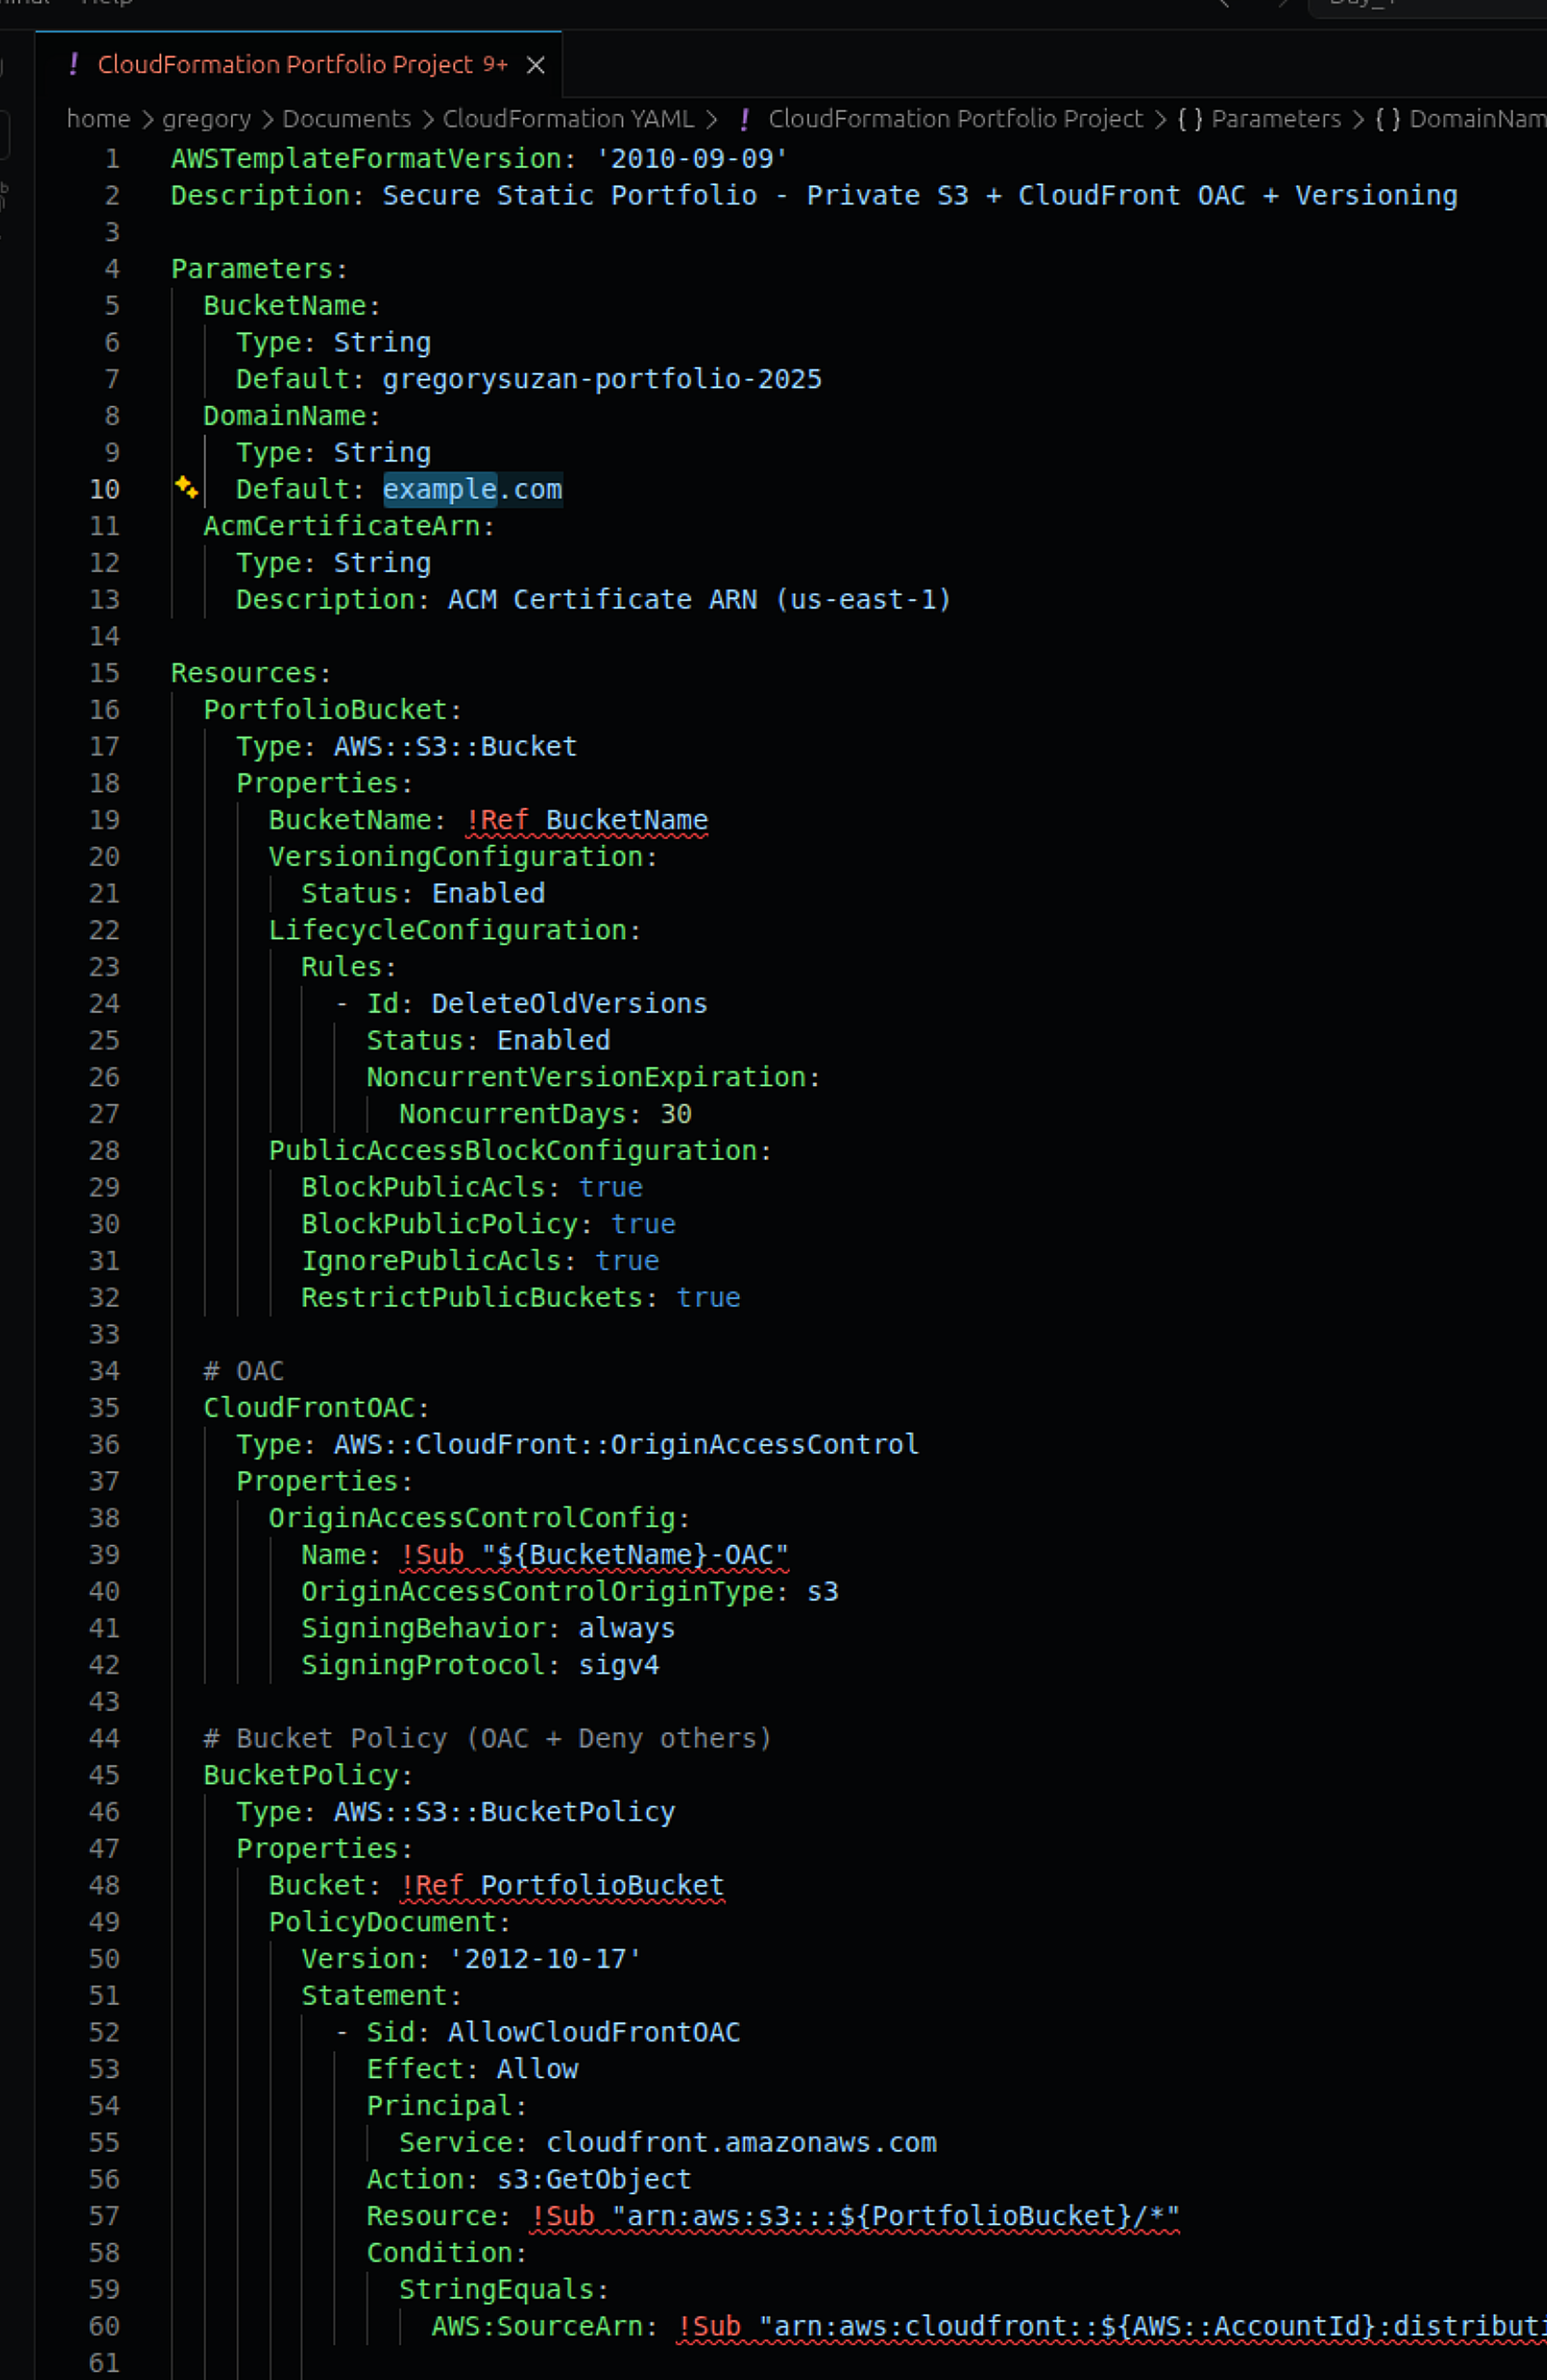1547x2380 pixels.
Task: Click 'BucketPolicy:' on line 45
Action: click(x=308, y=1775)
